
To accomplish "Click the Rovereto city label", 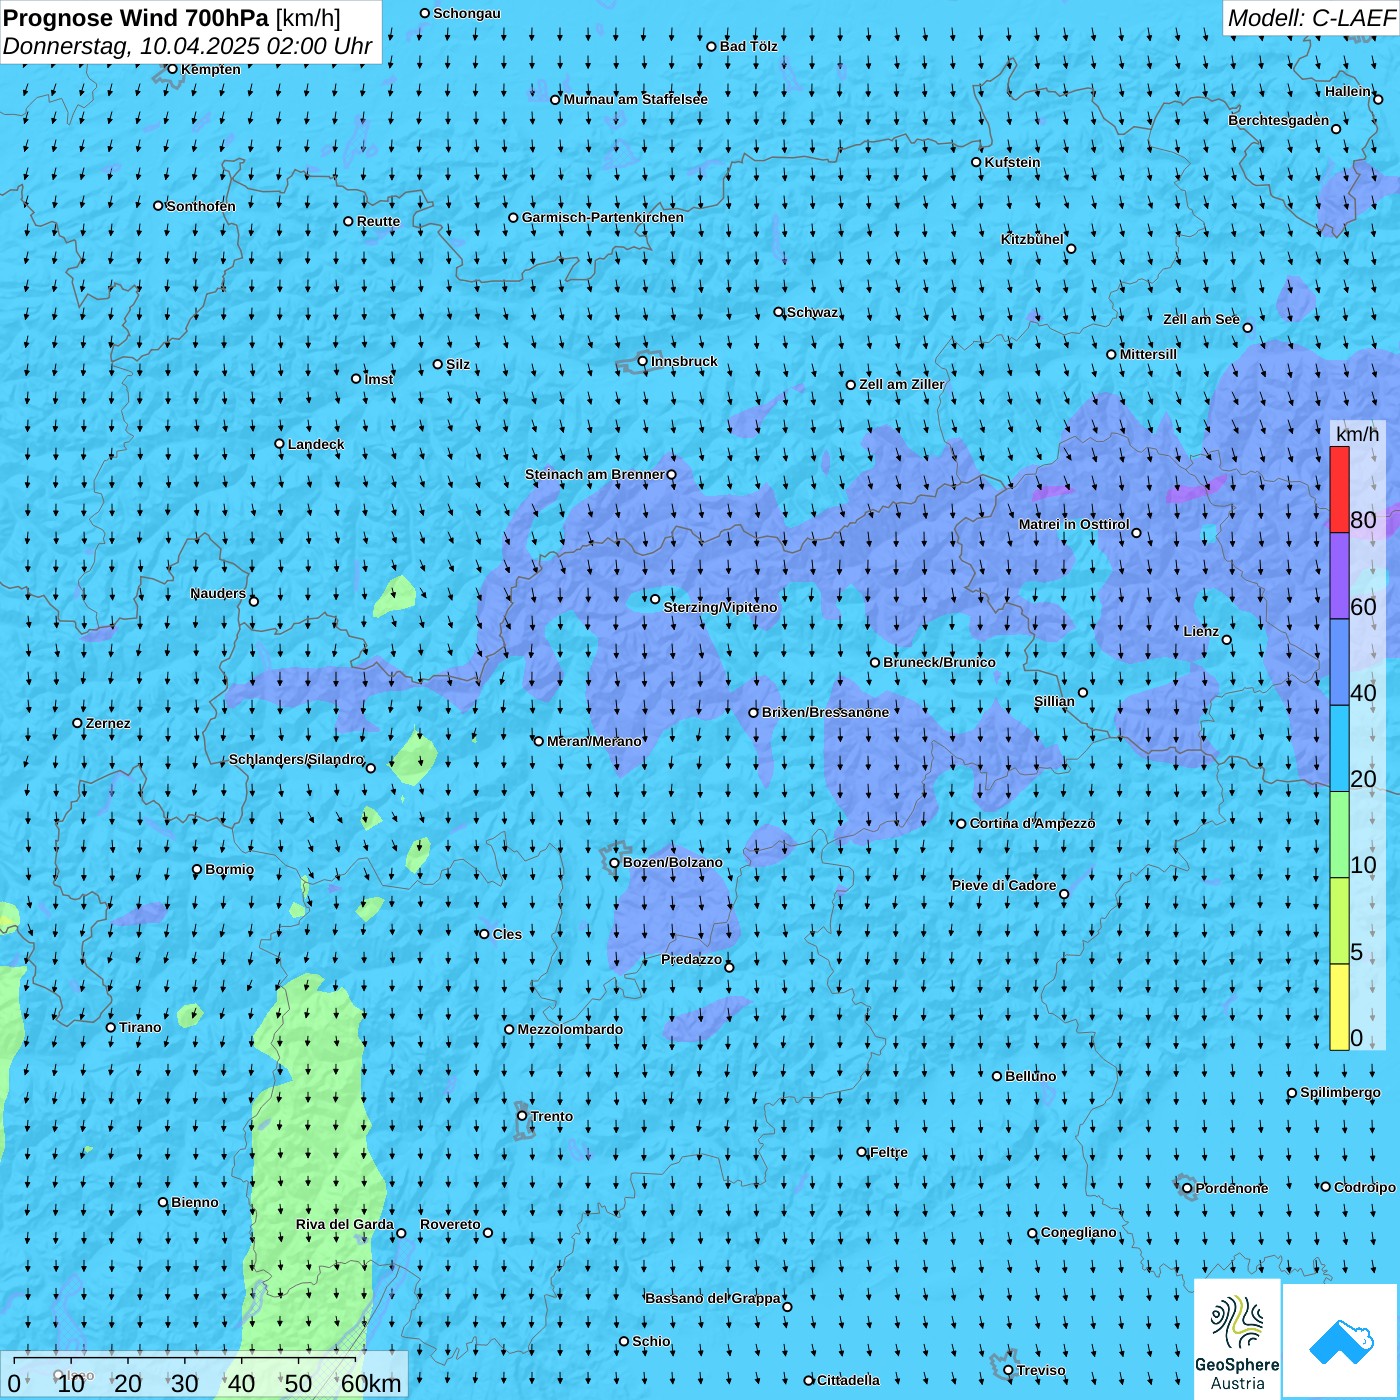I will click(450, 1224).
